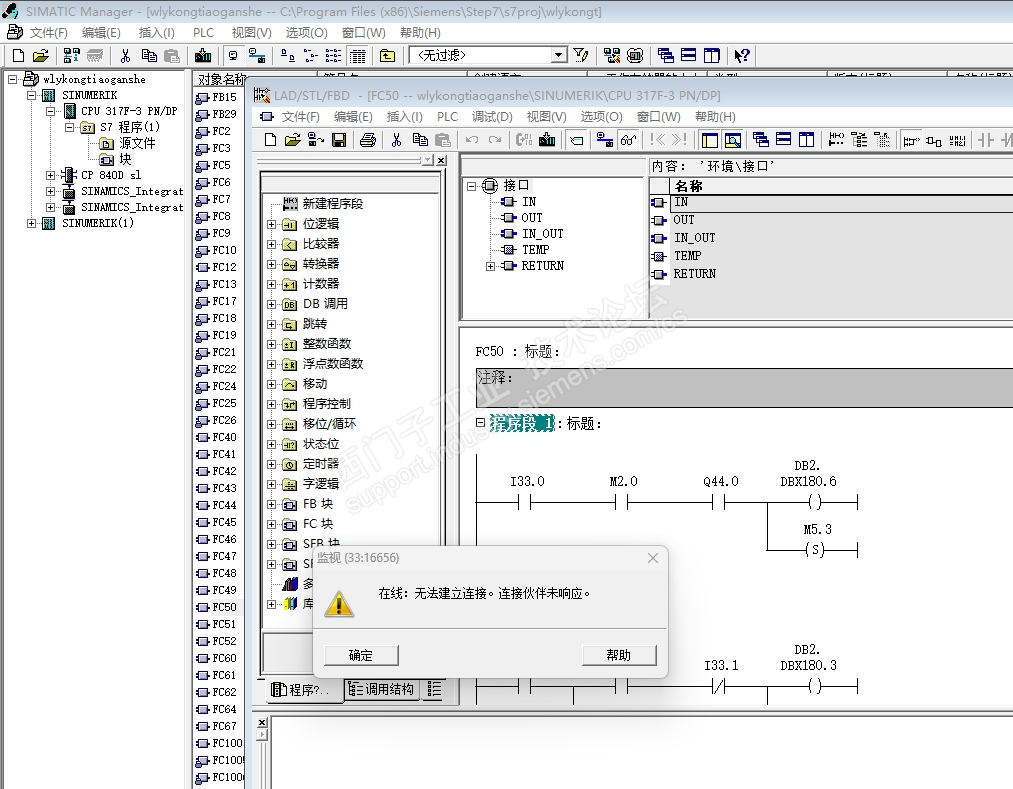Click the Save icon in LAD editor toolbar
Screen dimensions: 1013x789
point(339,140)
